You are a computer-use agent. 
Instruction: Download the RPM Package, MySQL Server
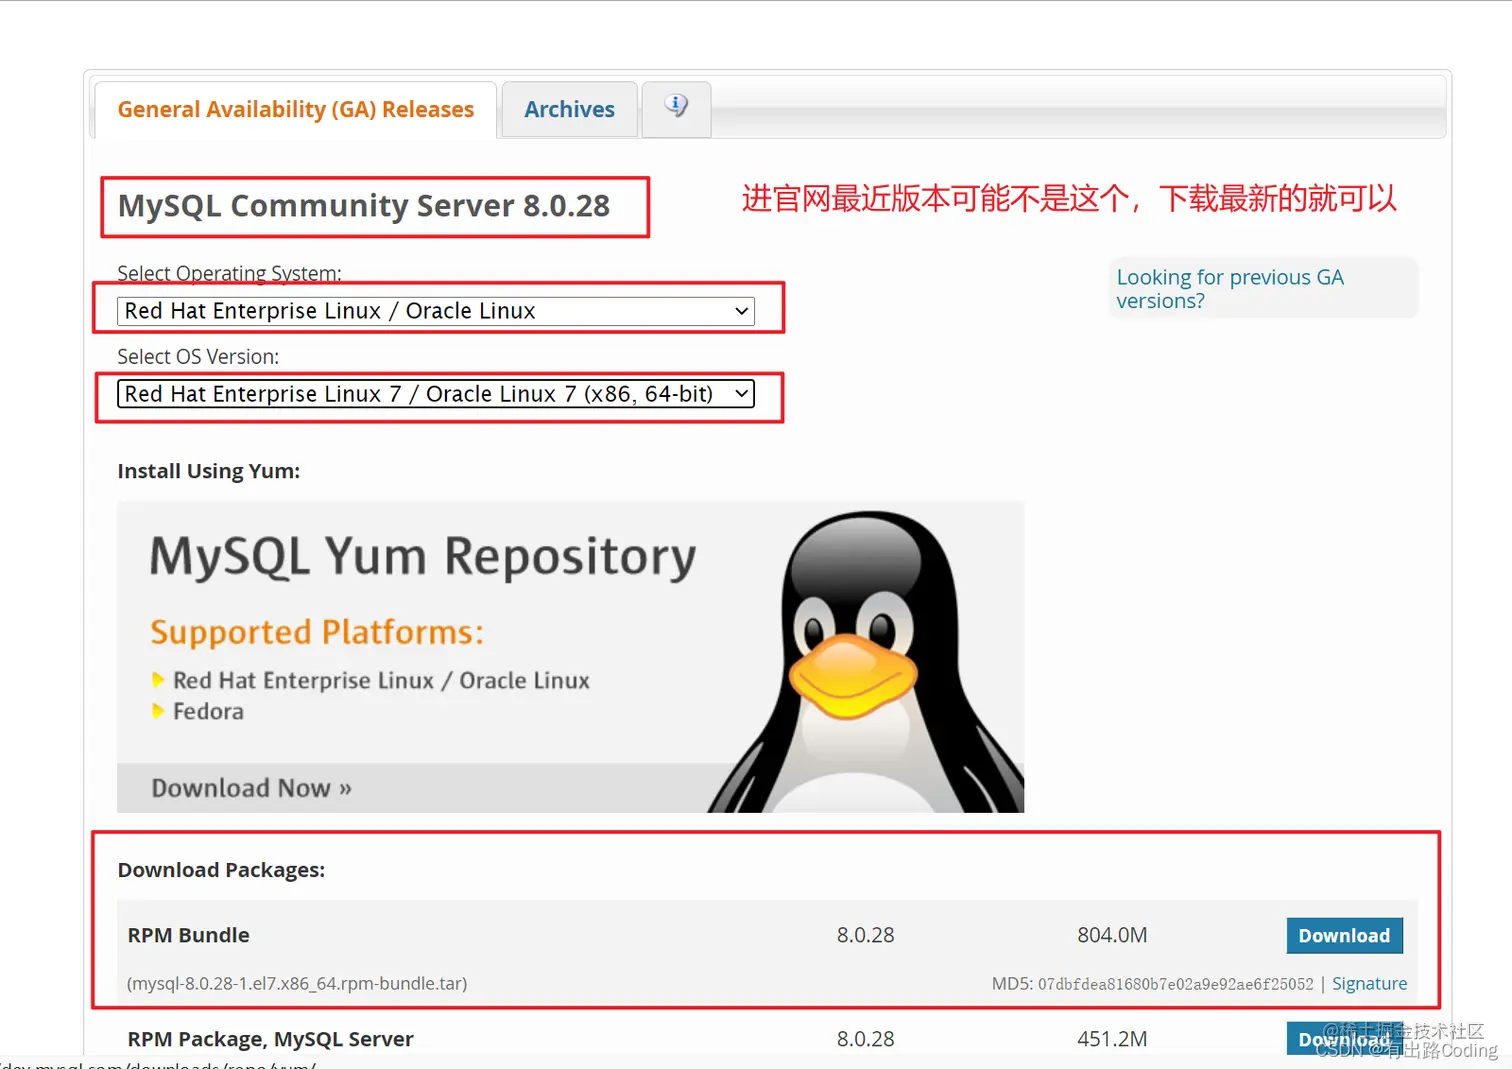pos(1344,1038)
